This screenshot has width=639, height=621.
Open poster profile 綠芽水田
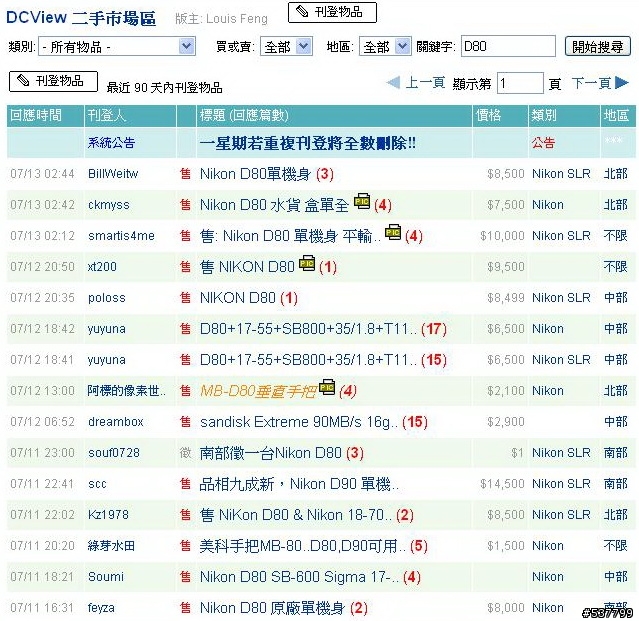(111, 546)
